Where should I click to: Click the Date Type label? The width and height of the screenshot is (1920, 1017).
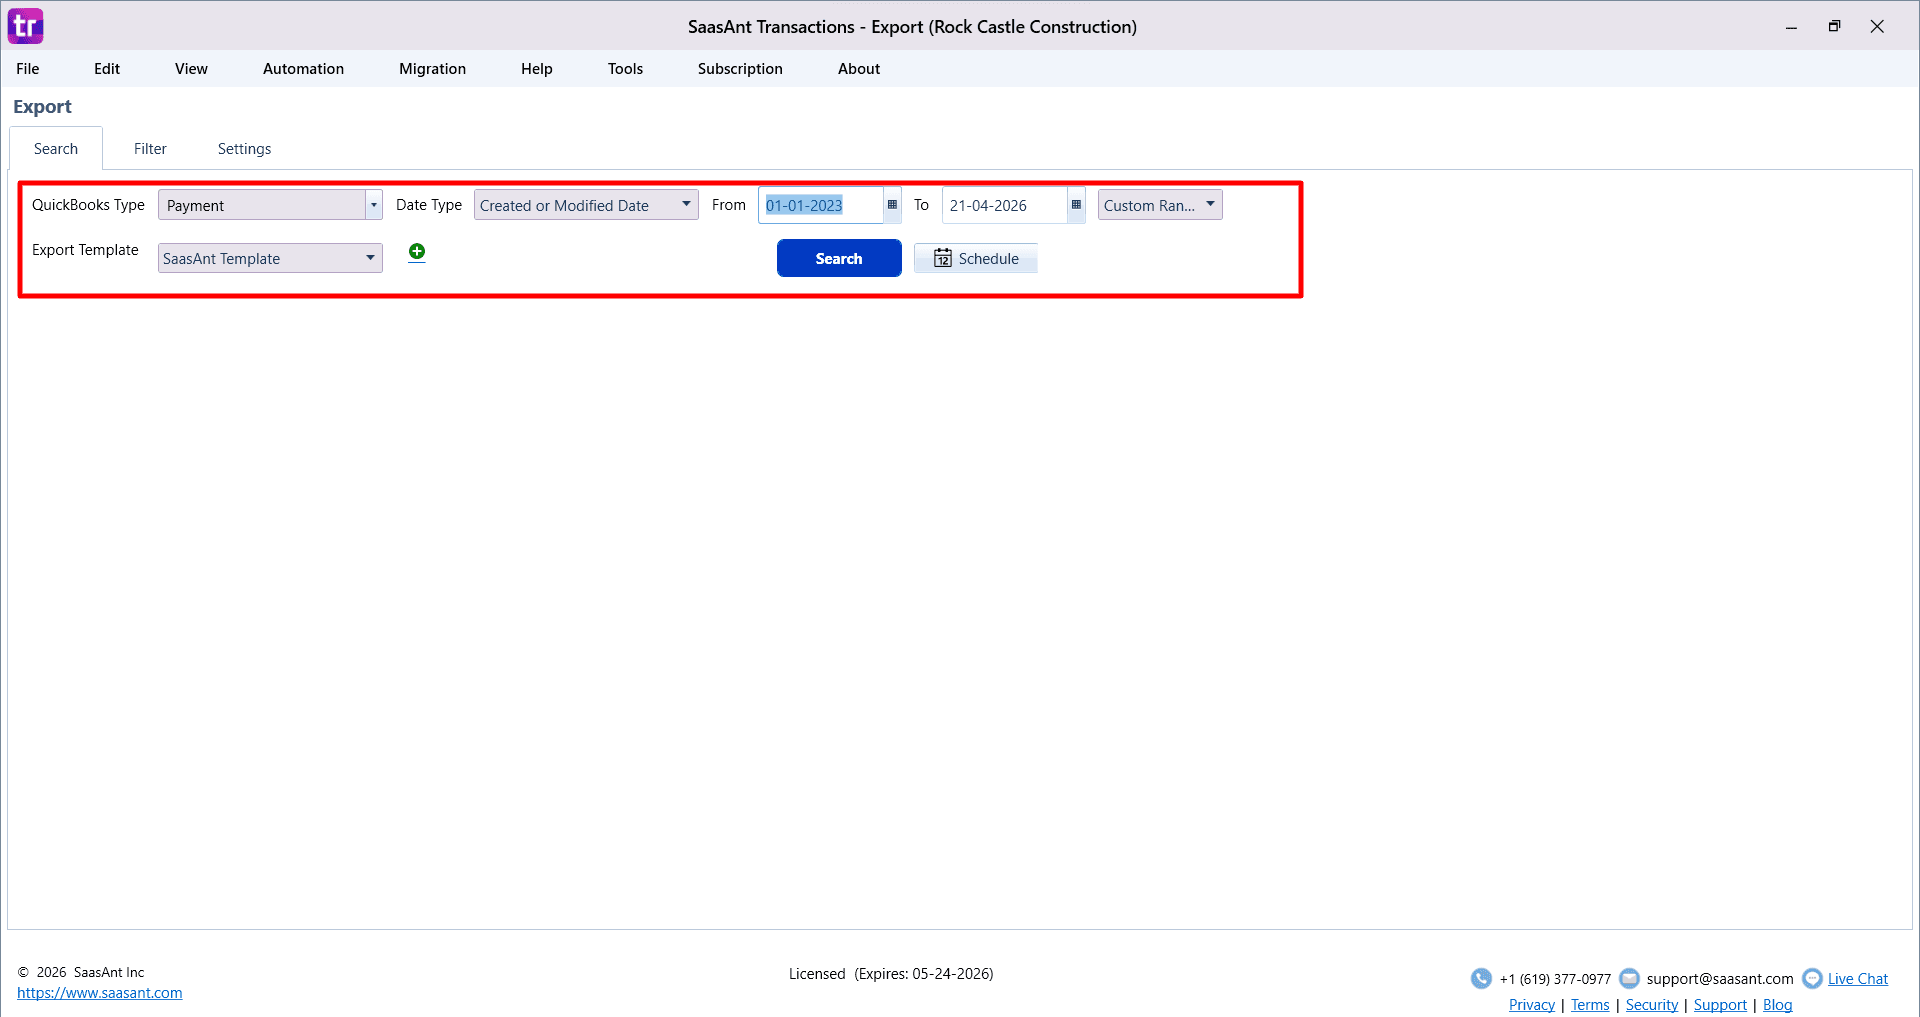429,205
